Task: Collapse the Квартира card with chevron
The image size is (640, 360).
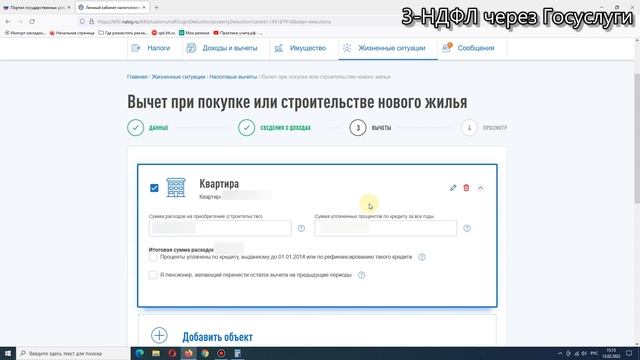Action: point(480,188)
